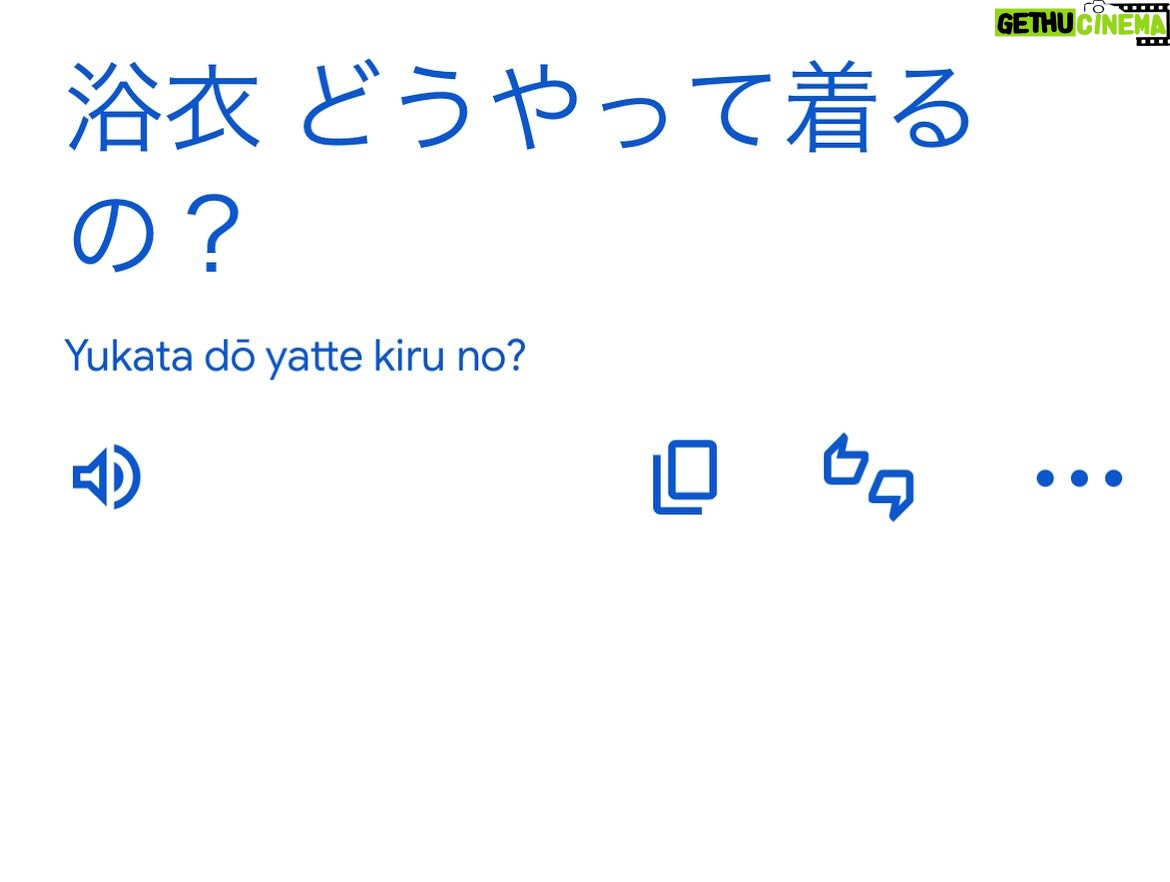Tap the thumbs-up part of the feedback icon
Image resolution: width=1170 pixels, height=882 pixels.
click(x=845, y=460)
